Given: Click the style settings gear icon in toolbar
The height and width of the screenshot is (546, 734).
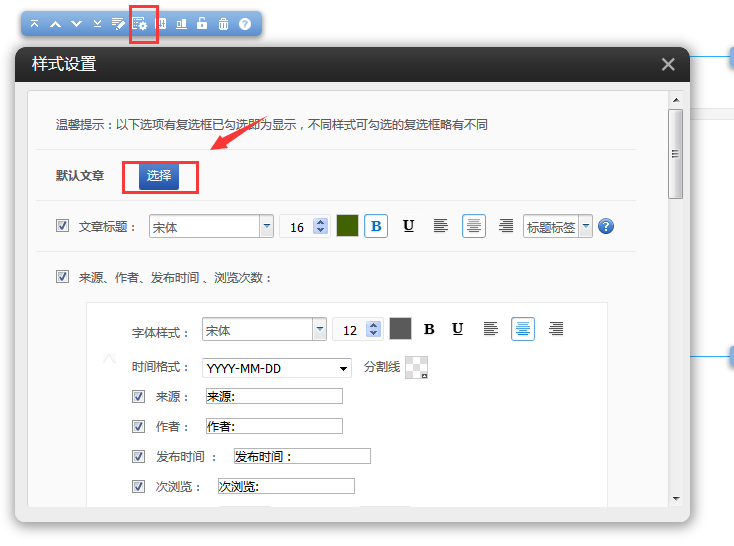Looking at the screenshot, I should tap(140, 23).
